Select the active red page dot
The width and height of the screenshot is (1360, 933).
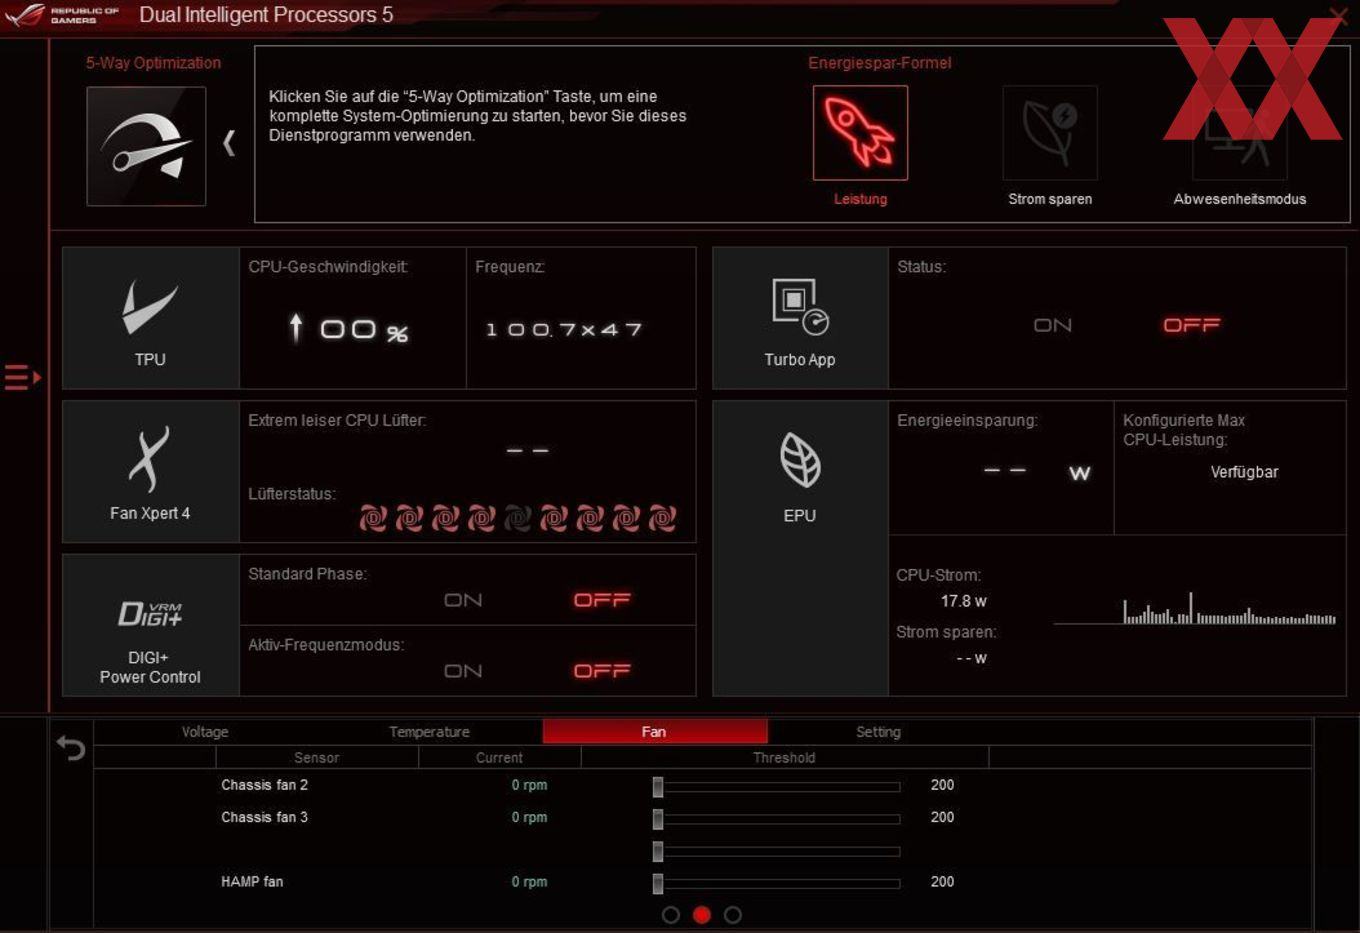702,915
